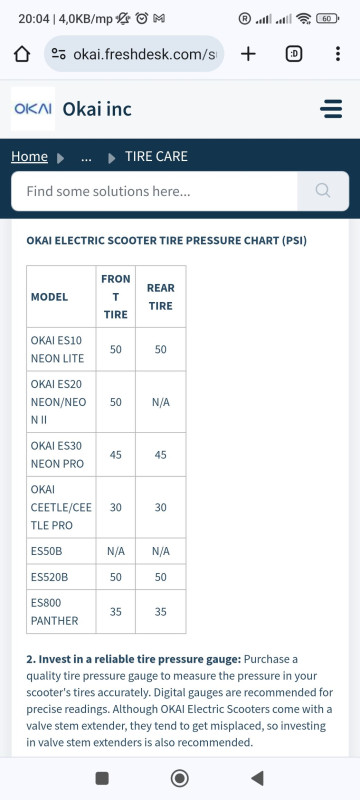Open a new browser tab
The image size is (360, 800).
(248, 54)
